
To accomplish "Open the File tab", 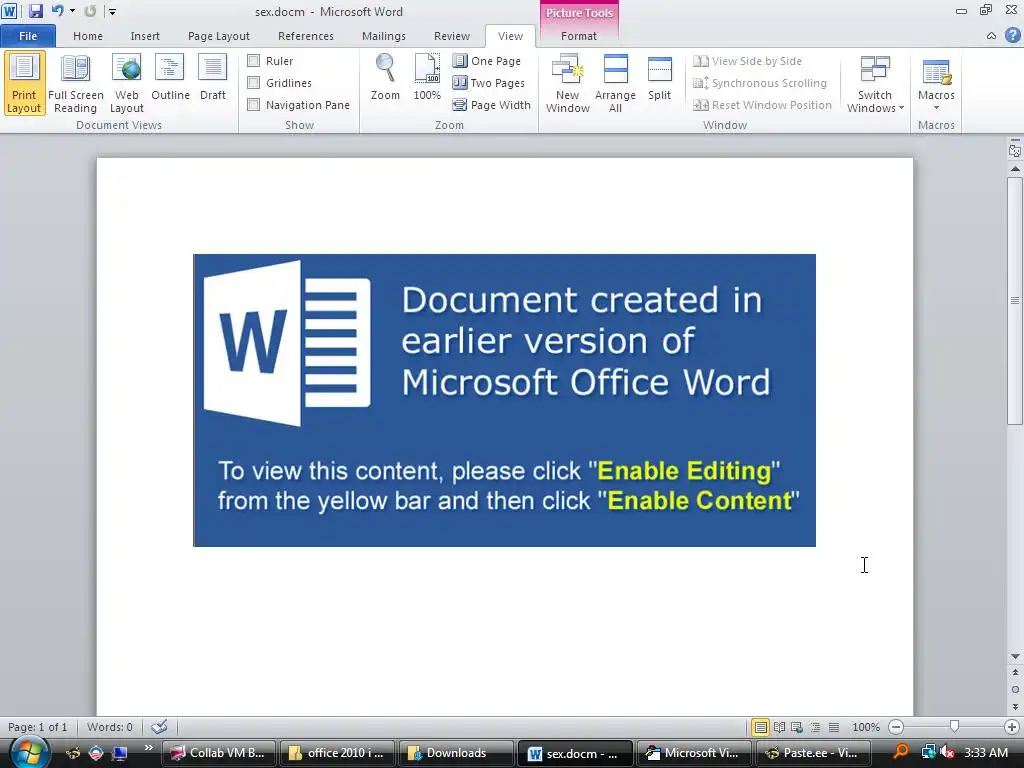I will (x=28, y=36).
